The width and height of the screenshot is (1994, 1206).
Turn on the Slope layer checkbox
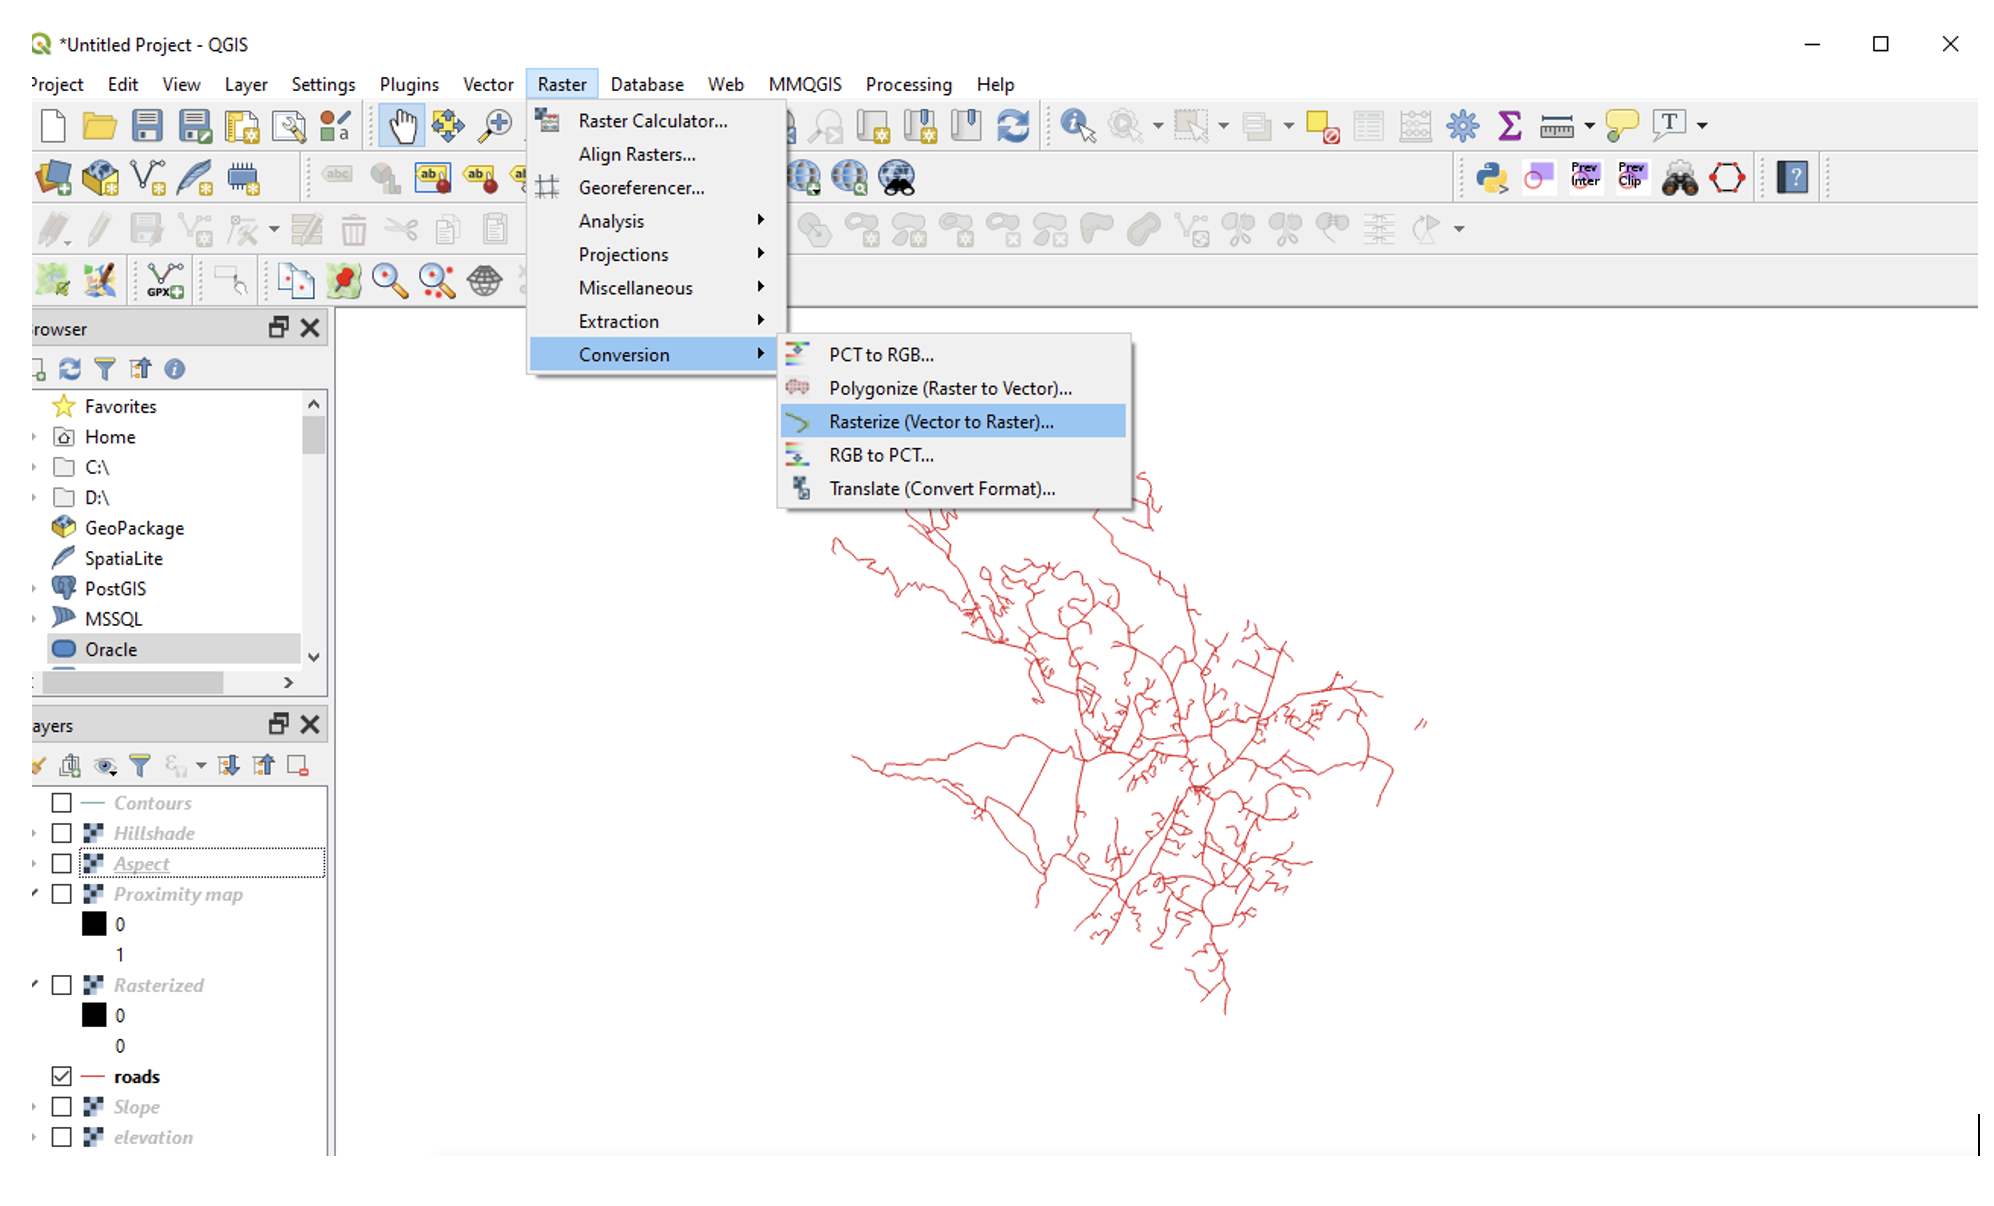point(62,1107)
